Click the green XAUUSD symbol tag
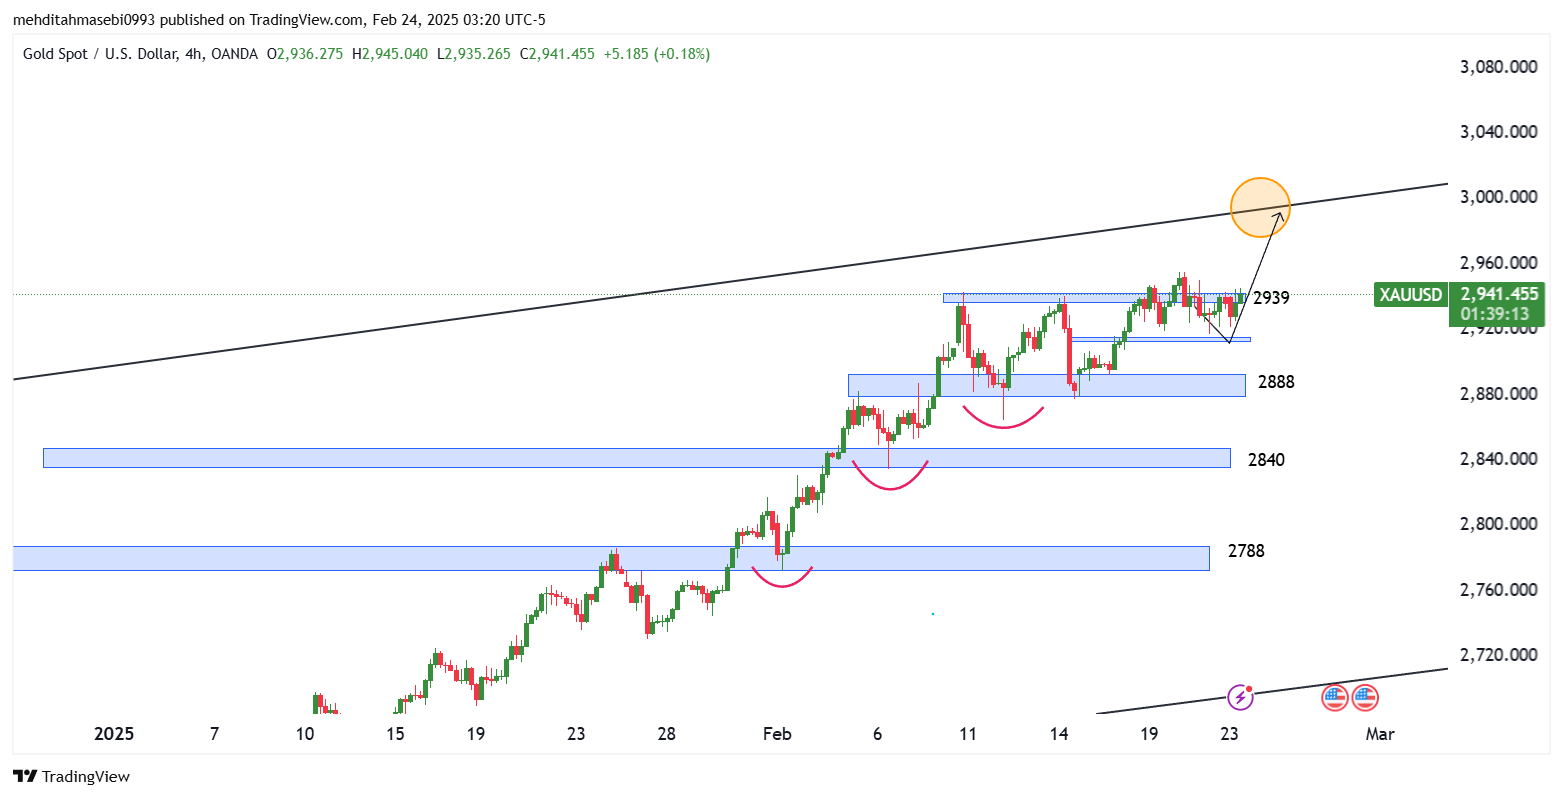1563x798 pixels. click(x=1411, y=294)
